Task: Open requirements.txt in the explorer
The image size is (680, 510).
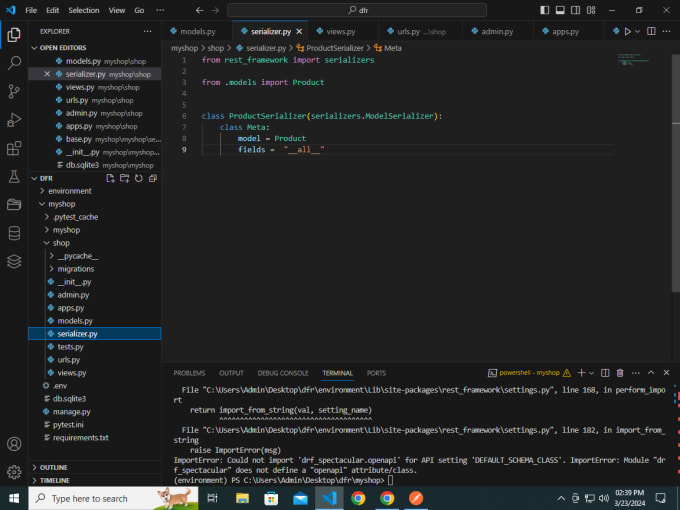Action: click(x=81, y=438)
